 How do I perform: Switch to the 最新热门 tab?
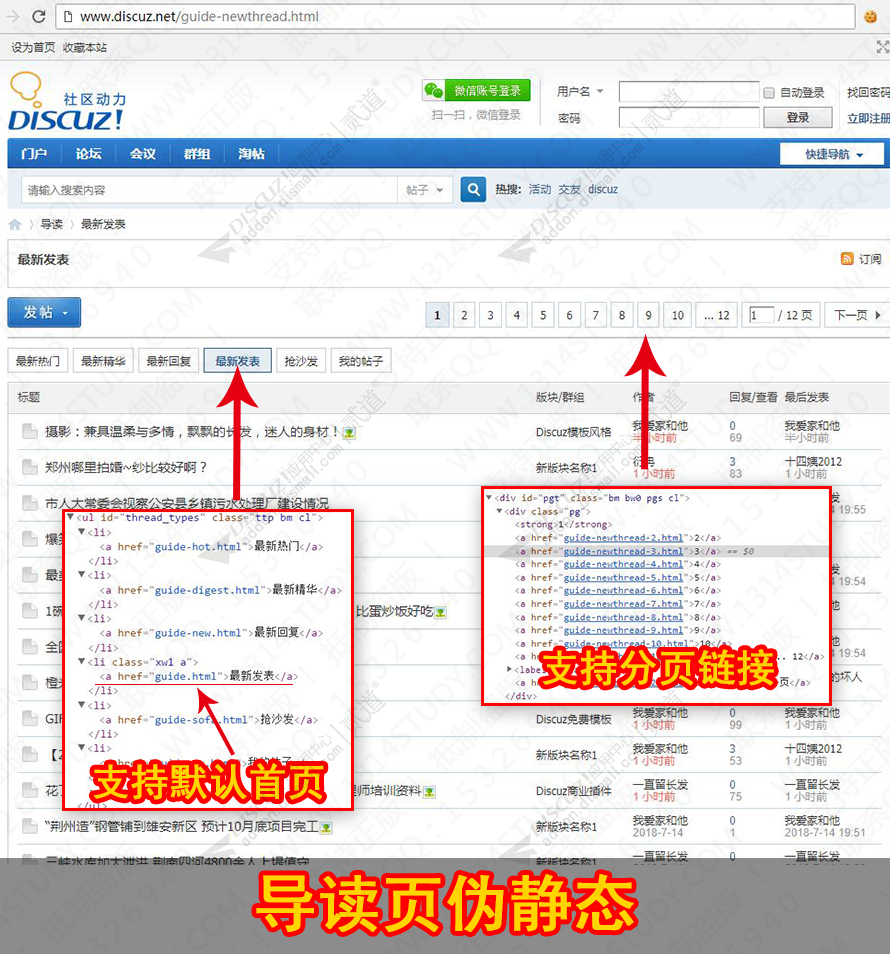click(x=38, y=360)
